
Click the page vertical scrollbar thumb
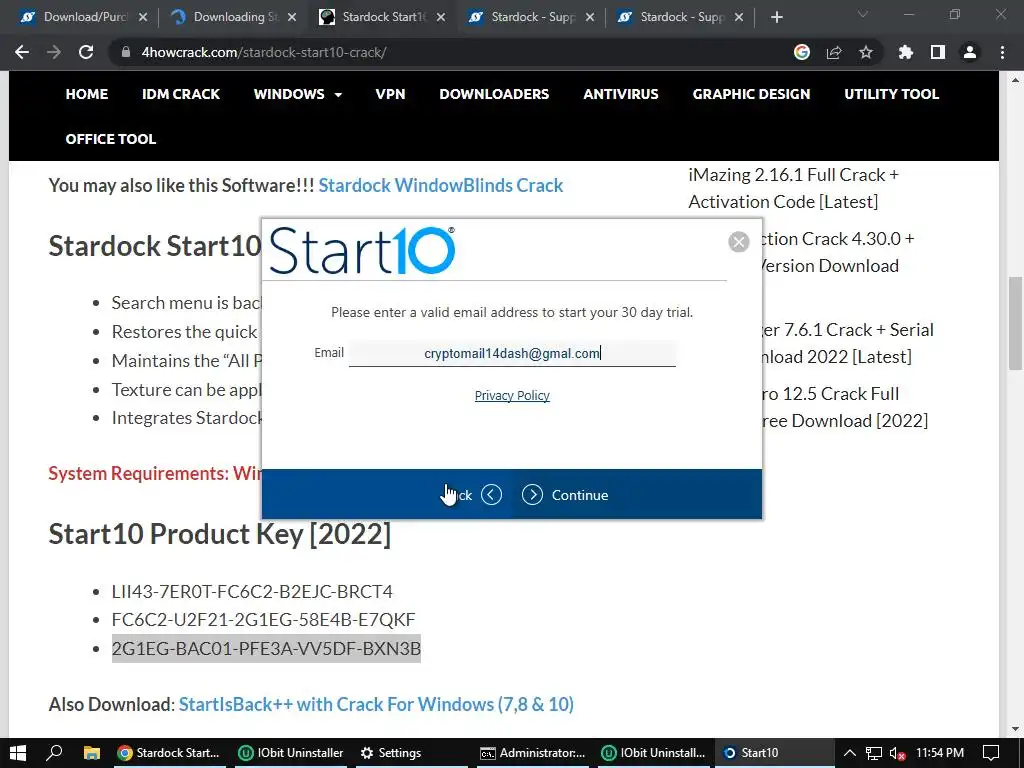click(1016, 323)
